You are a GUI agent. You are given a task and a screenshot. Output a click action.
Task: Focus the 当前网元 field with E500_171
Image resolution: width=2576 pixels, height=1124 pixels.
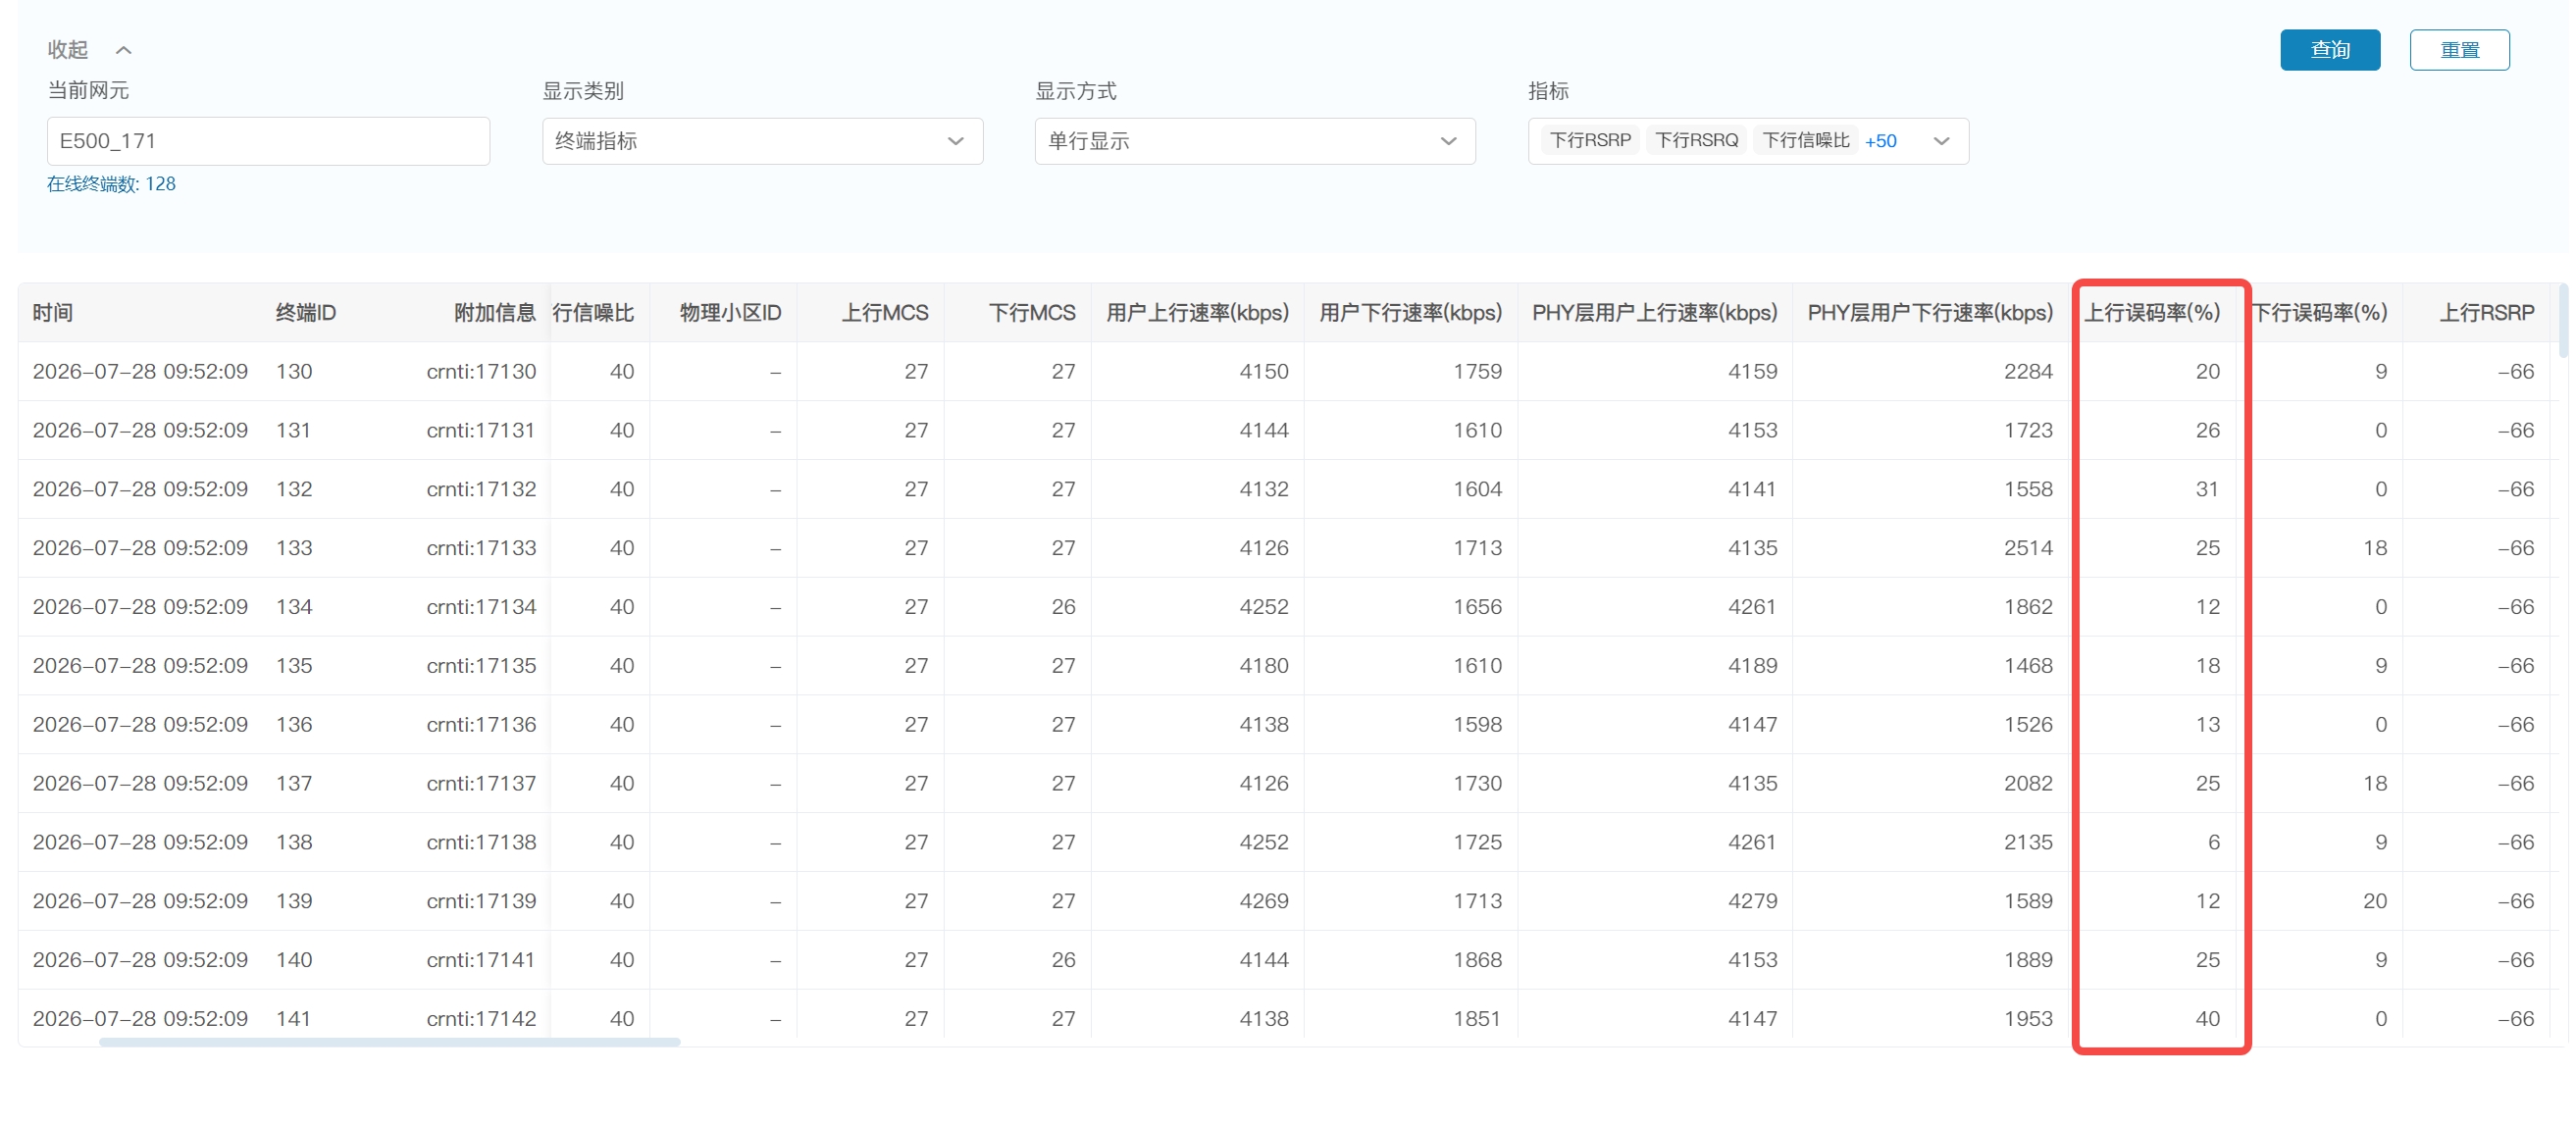(268, 141)
